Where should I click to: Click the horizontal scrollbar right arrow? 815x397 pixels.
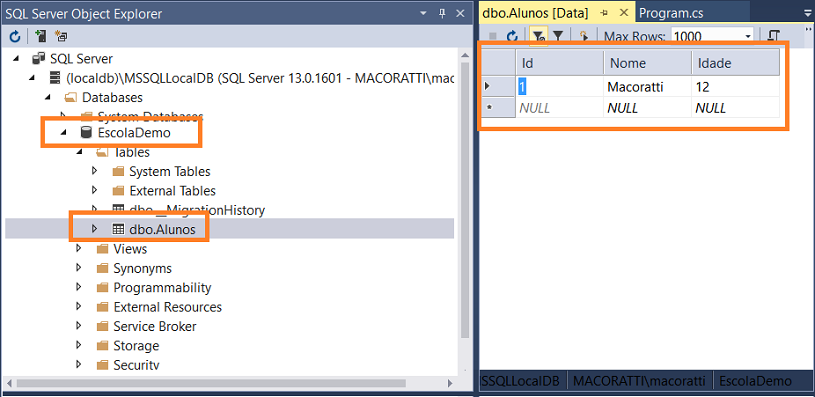[x=449, y=383]
